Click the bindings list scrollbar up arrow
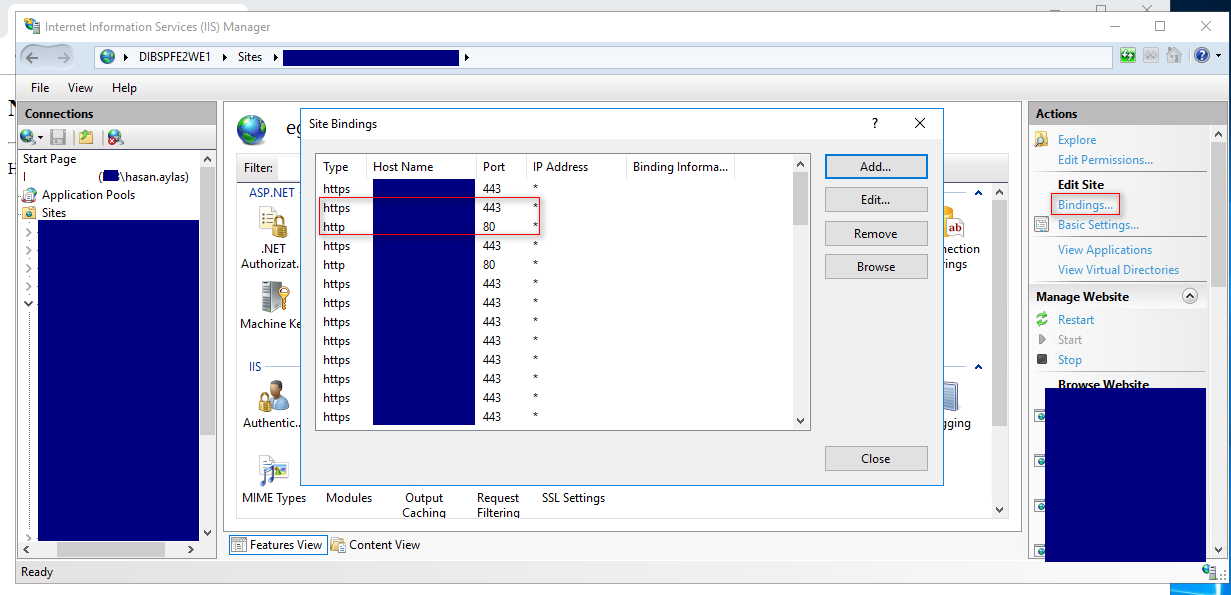This screenshot has width=1231, height=595. [x=800, y=163]
